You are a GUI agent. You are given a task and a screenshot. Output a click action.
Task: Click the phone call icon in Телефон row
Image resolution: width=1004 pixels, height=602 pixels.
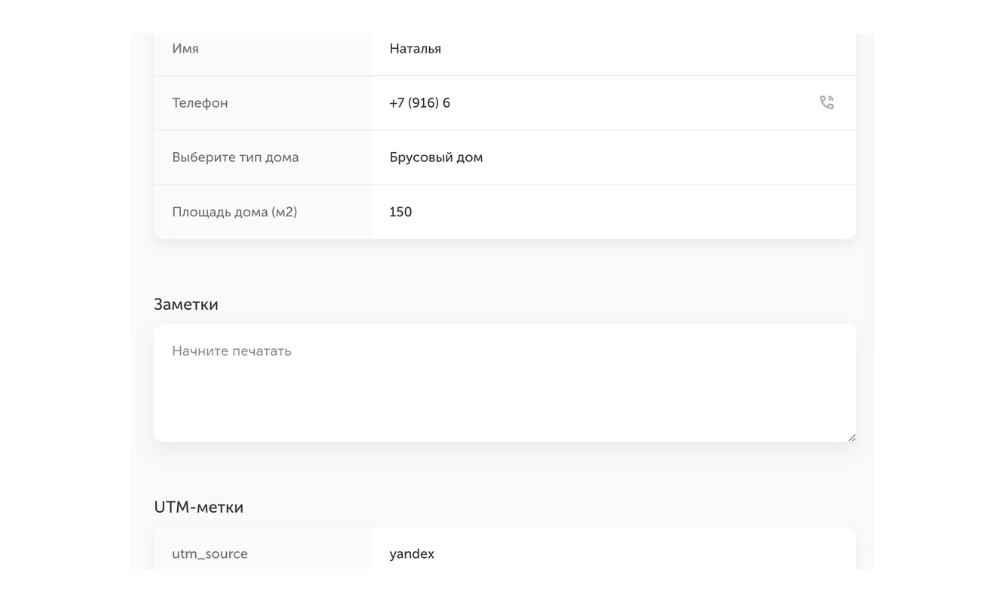click(827, 102)
